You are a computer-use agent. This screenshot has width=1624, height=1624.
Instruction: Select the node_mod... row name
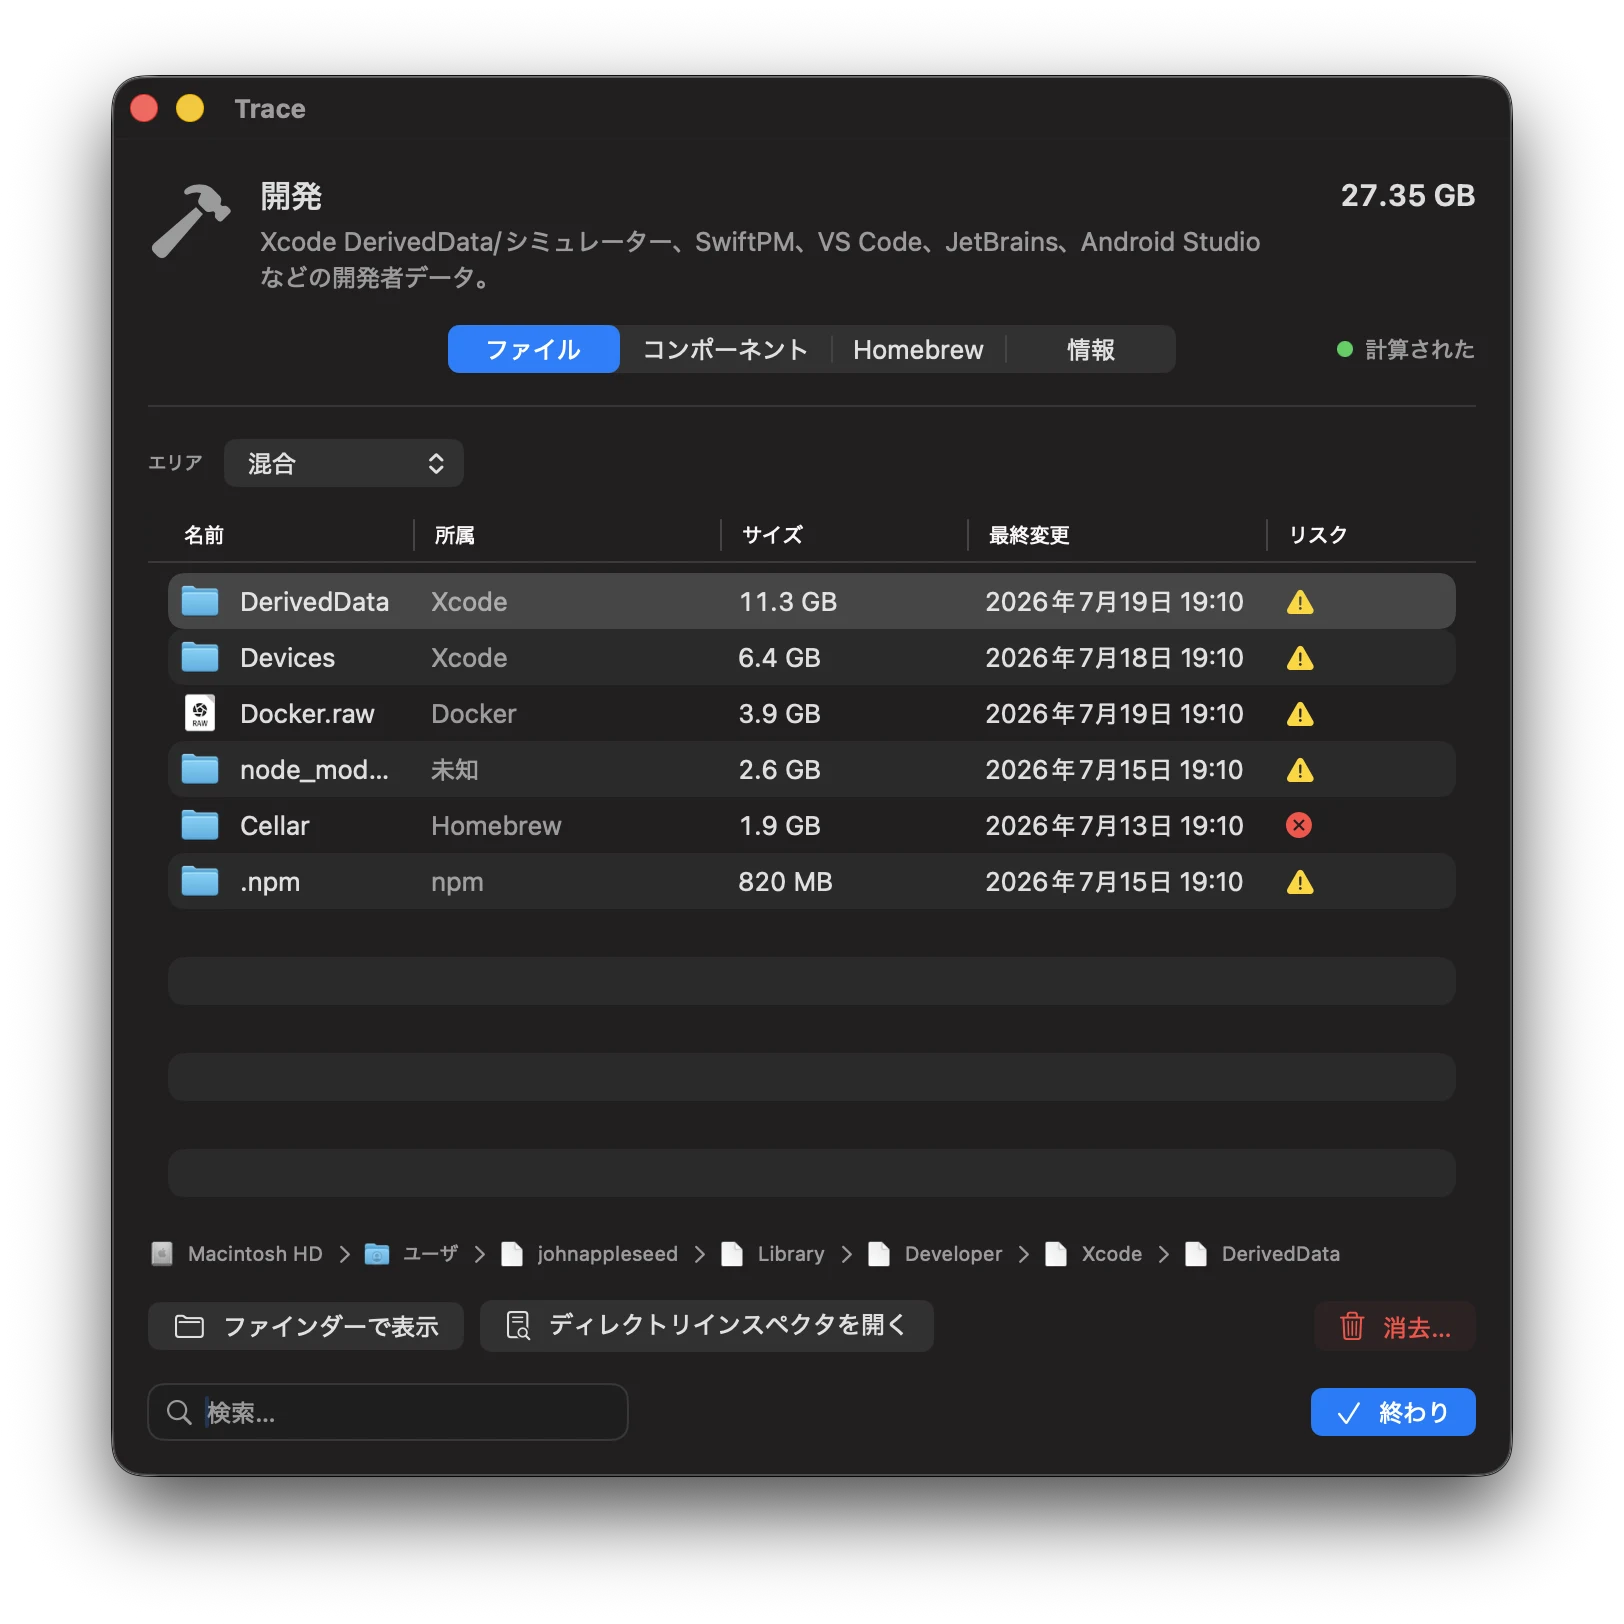point(314,770)
